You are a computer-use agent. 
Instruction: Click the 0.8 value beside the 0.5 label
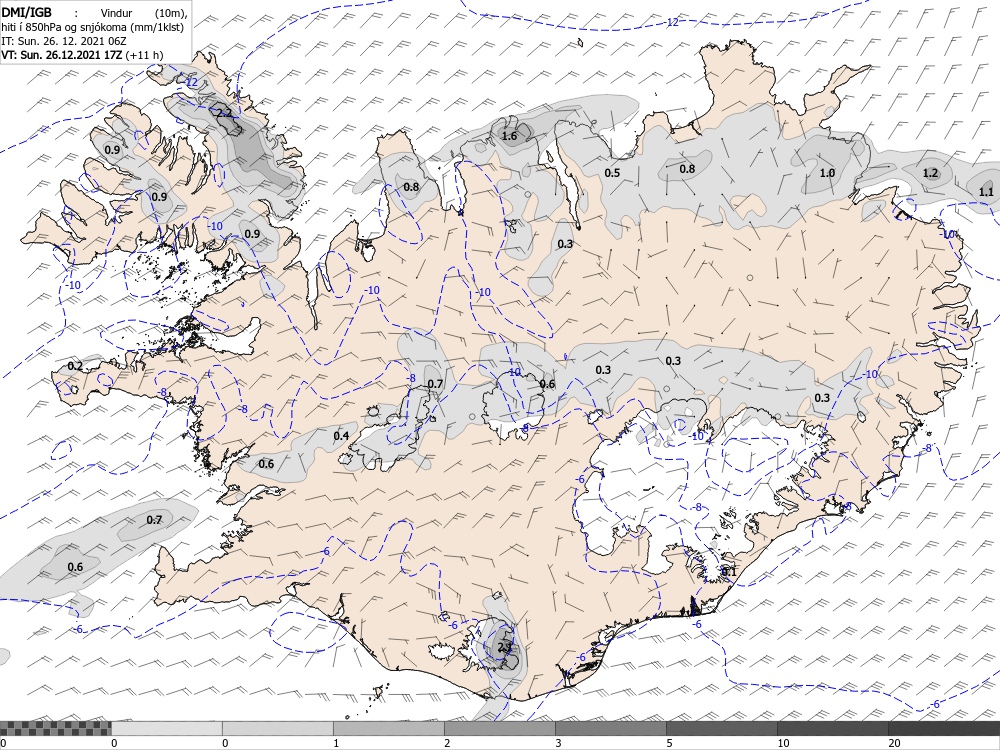[x=687, y=169]
